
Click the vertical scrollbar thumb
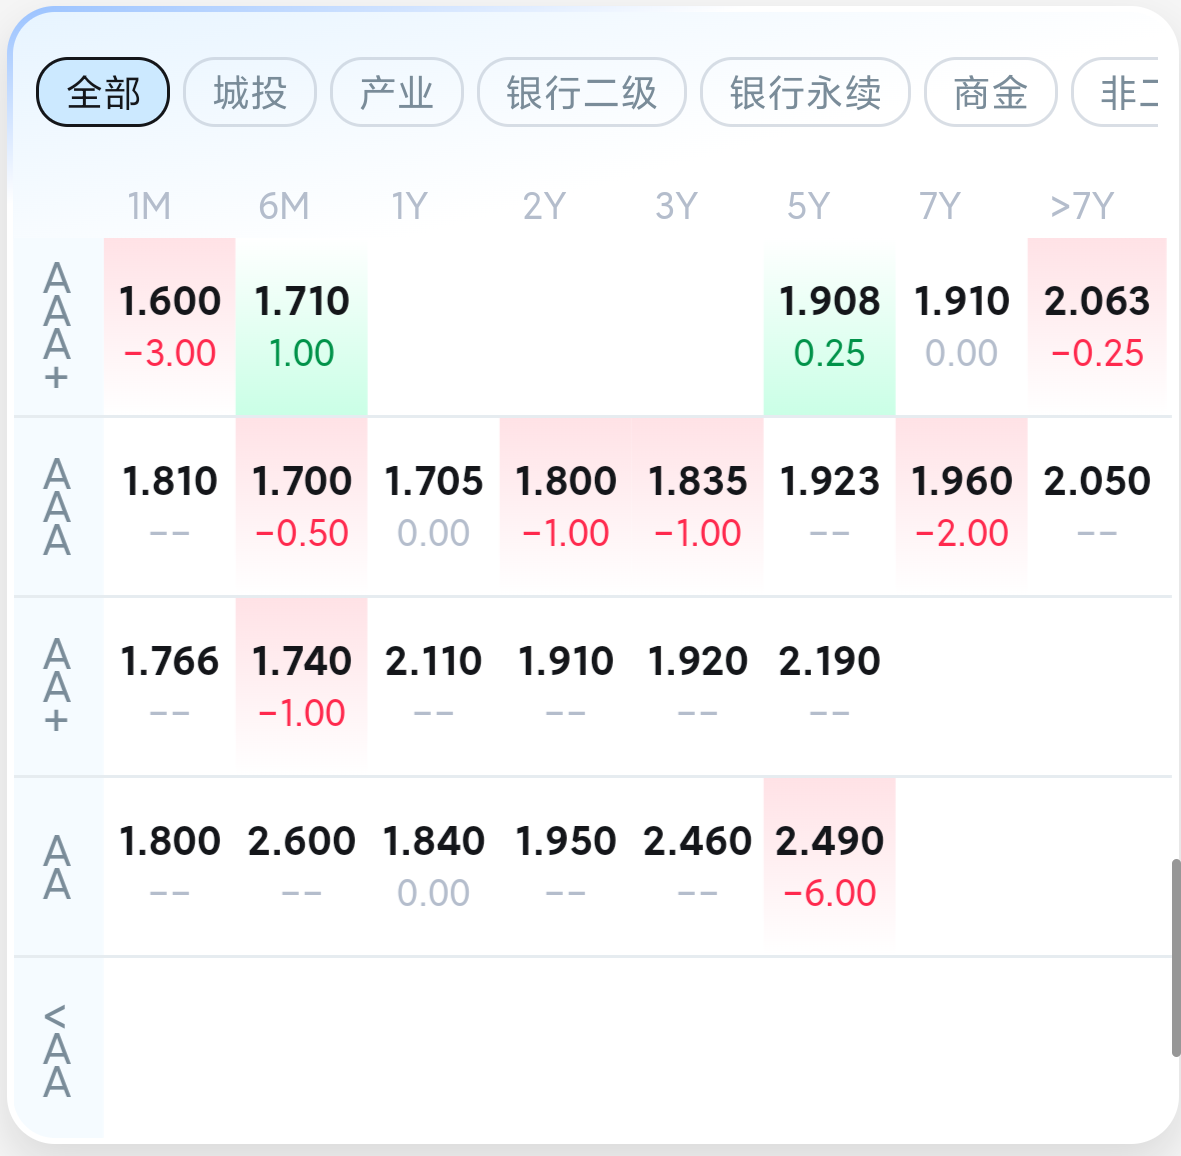pyautogui.click(x=1175, y=957)
